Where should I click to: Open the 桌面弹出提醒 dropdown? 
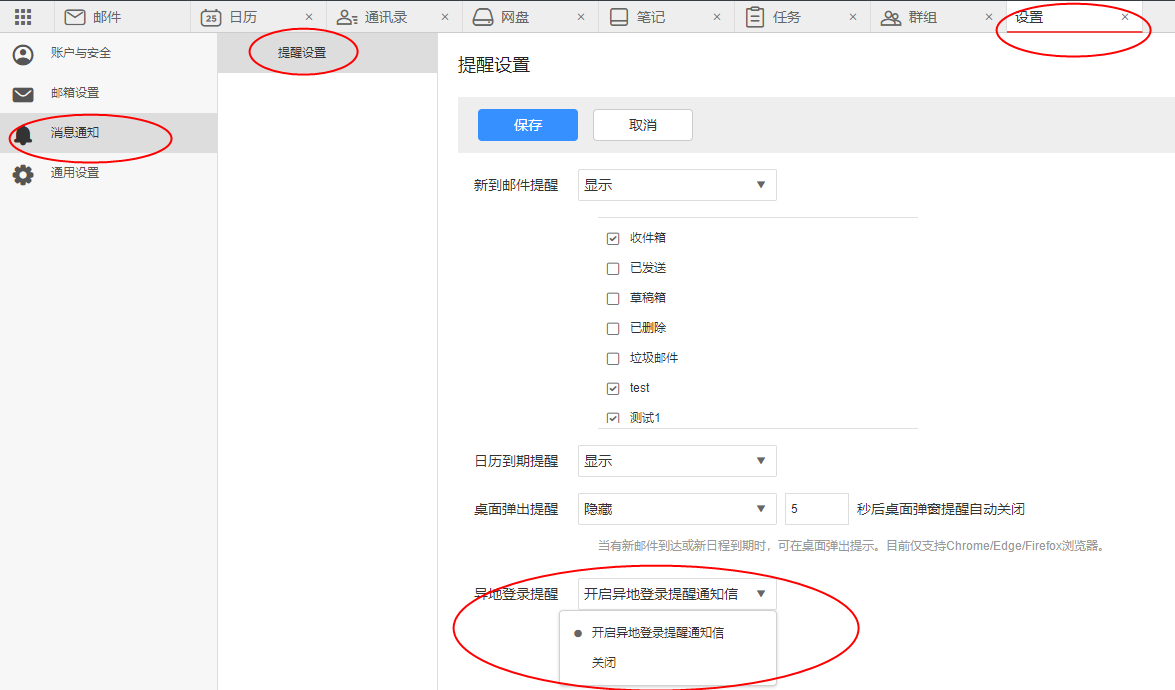(x=677, y=509)
